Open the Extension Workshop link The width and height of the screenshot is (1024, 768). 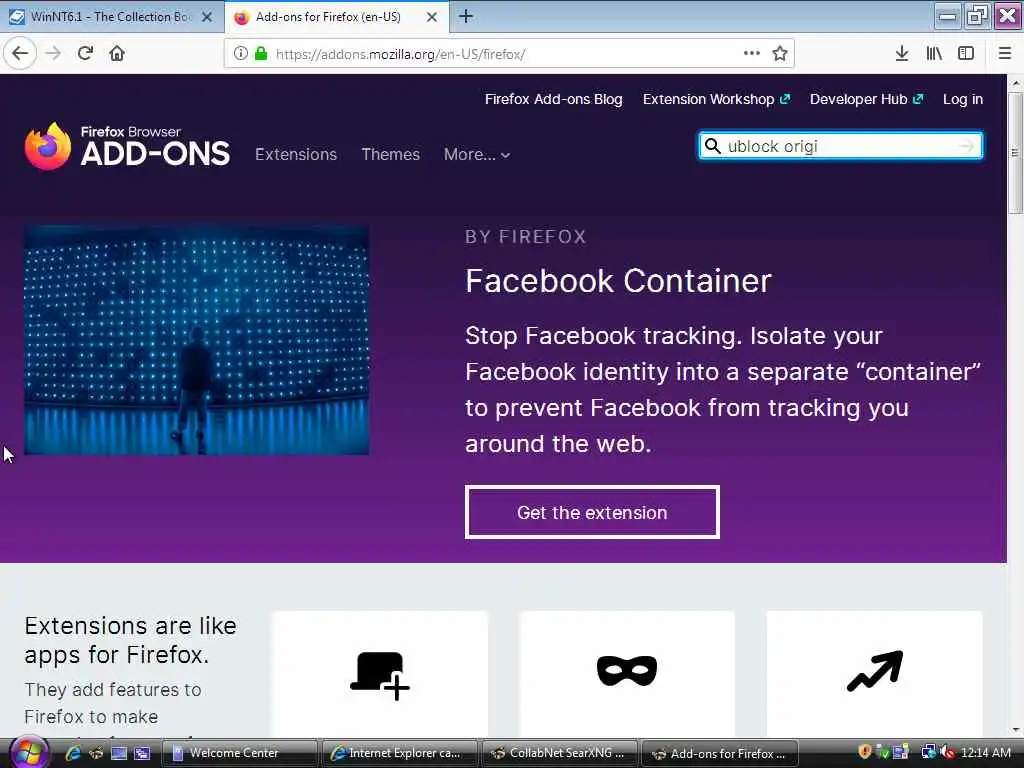[716, 99]
